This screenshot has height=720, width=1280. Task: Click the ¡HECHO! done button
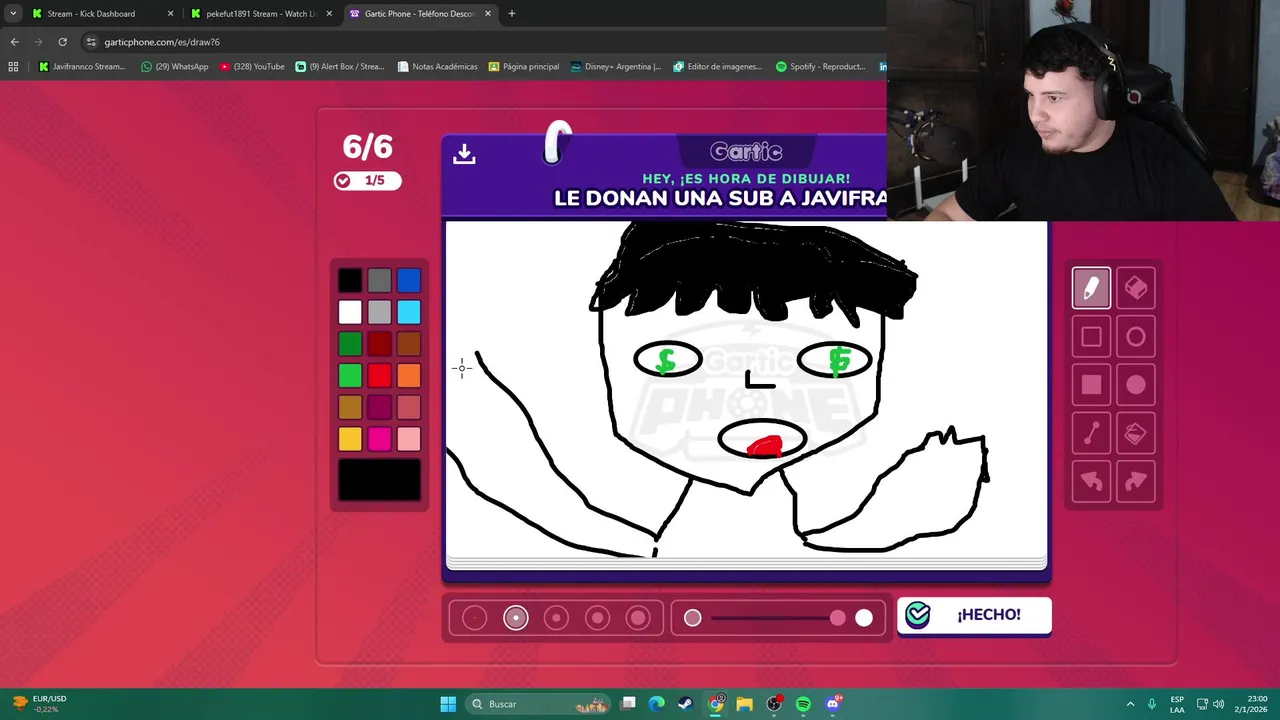pyautogui.click(x=974, y=615)
